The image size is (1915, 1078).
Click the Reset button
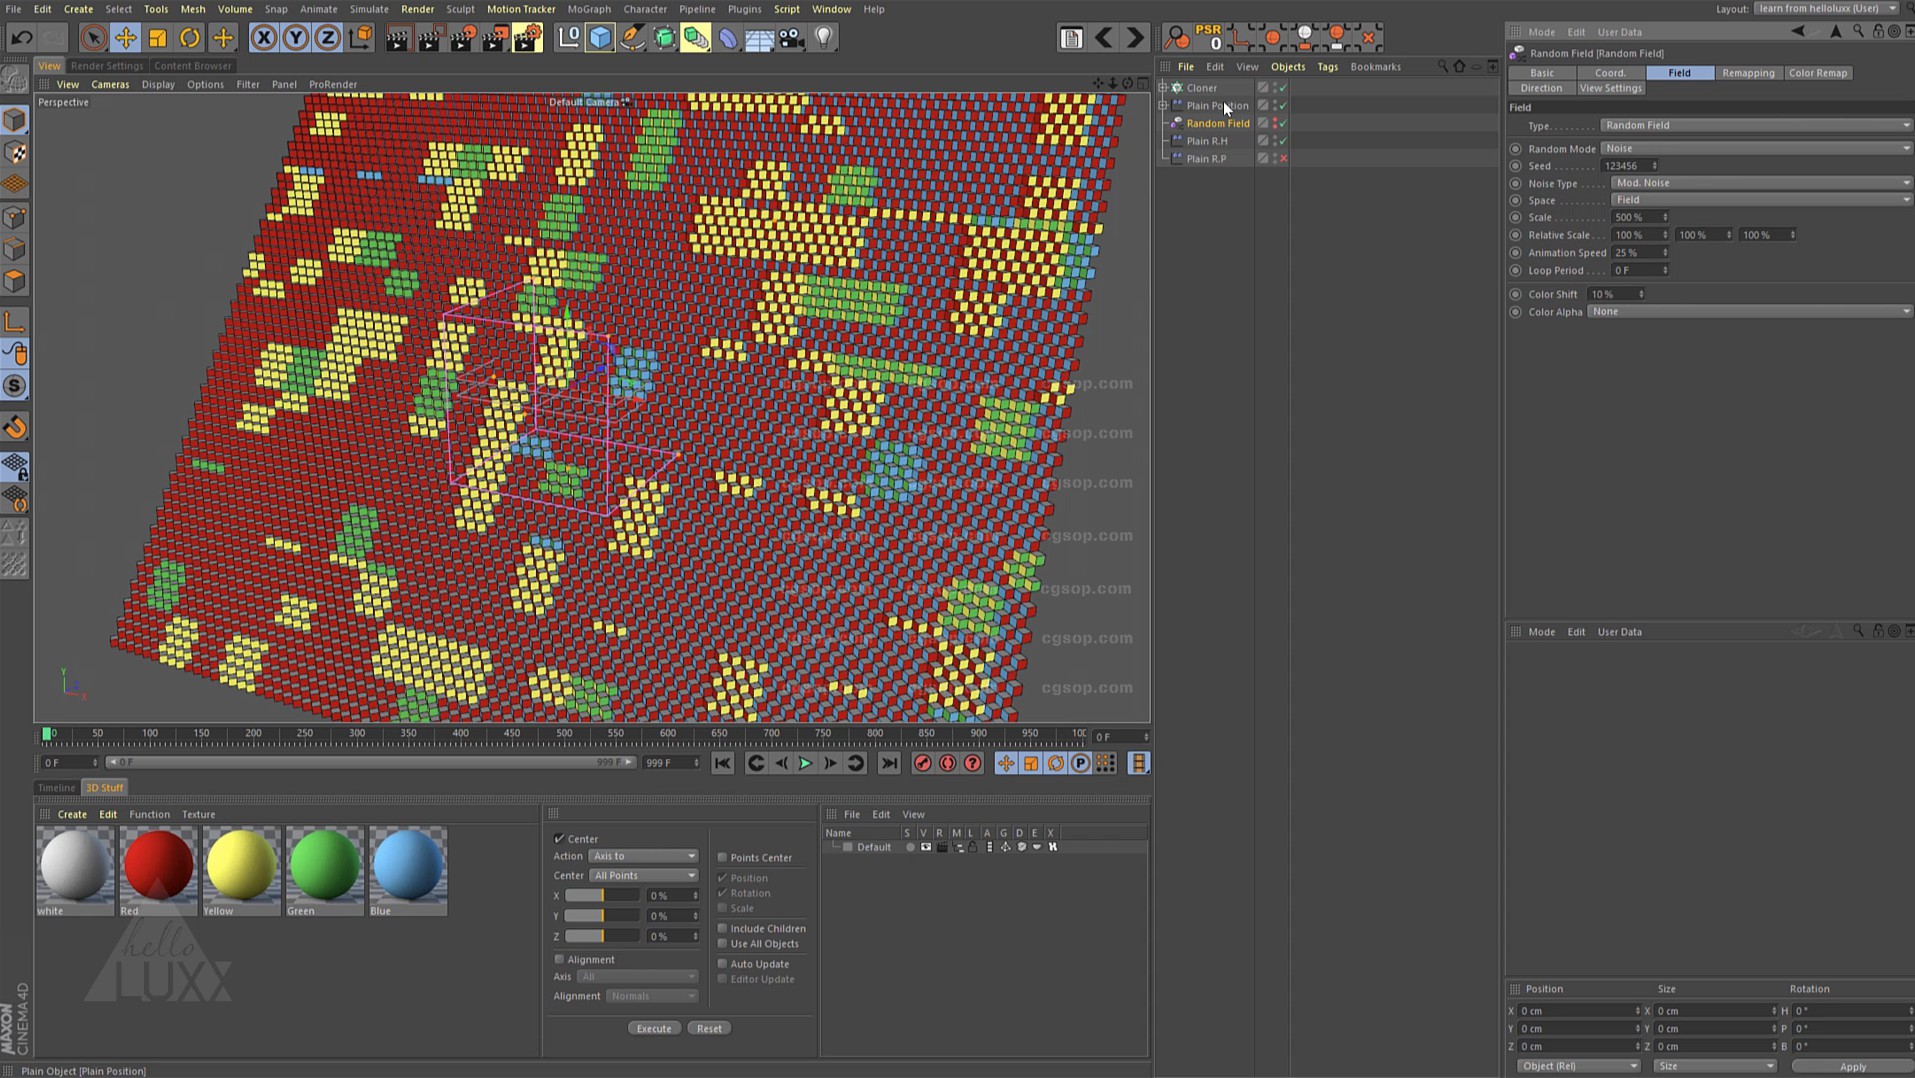pyautogui.click(x=709, y=1028)
